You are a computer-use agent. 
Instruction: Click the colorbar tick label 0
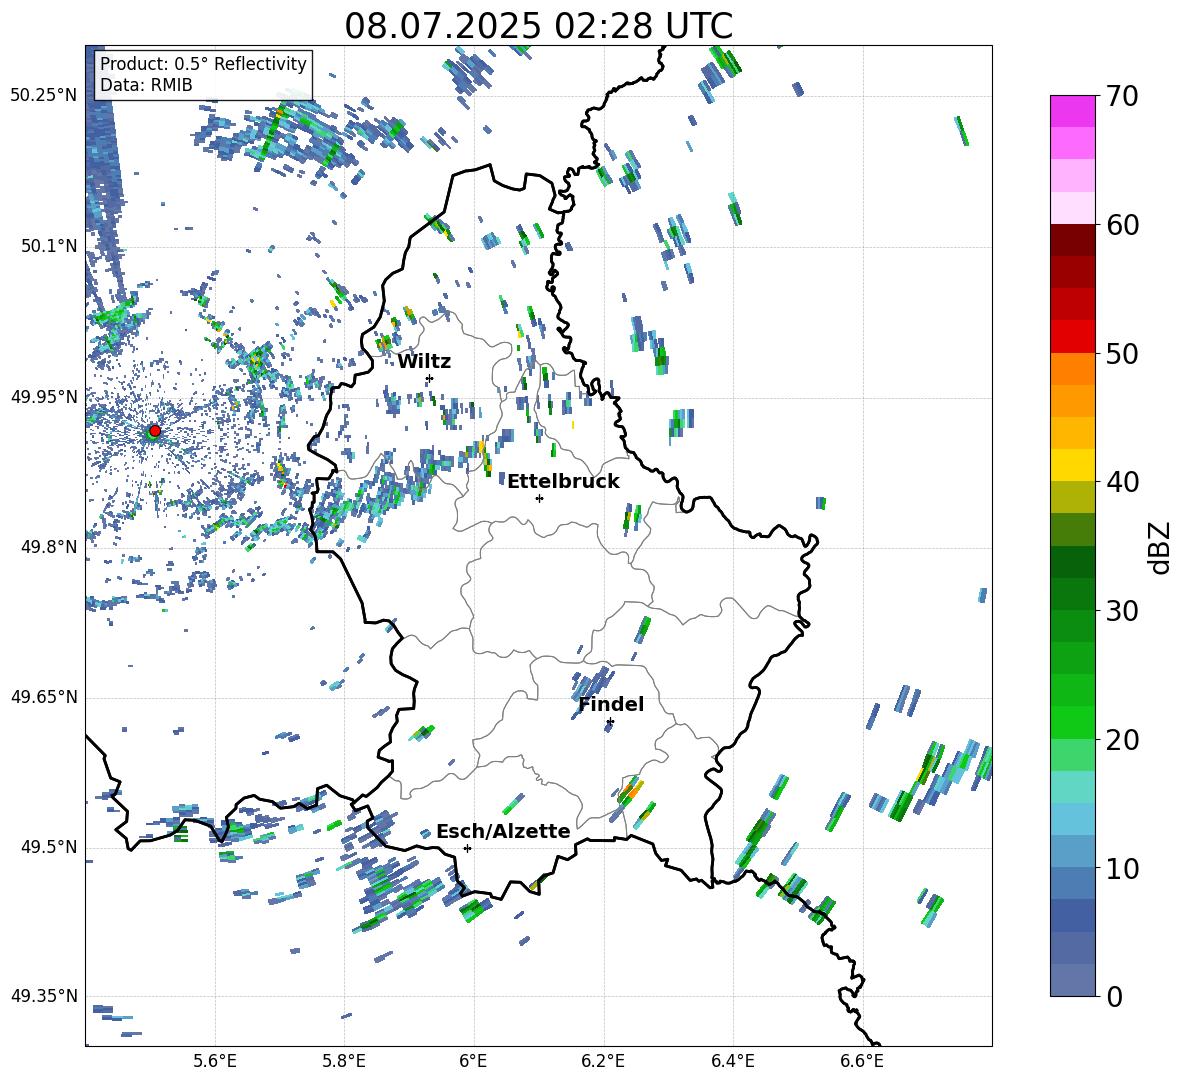(x=1114, y=997)
